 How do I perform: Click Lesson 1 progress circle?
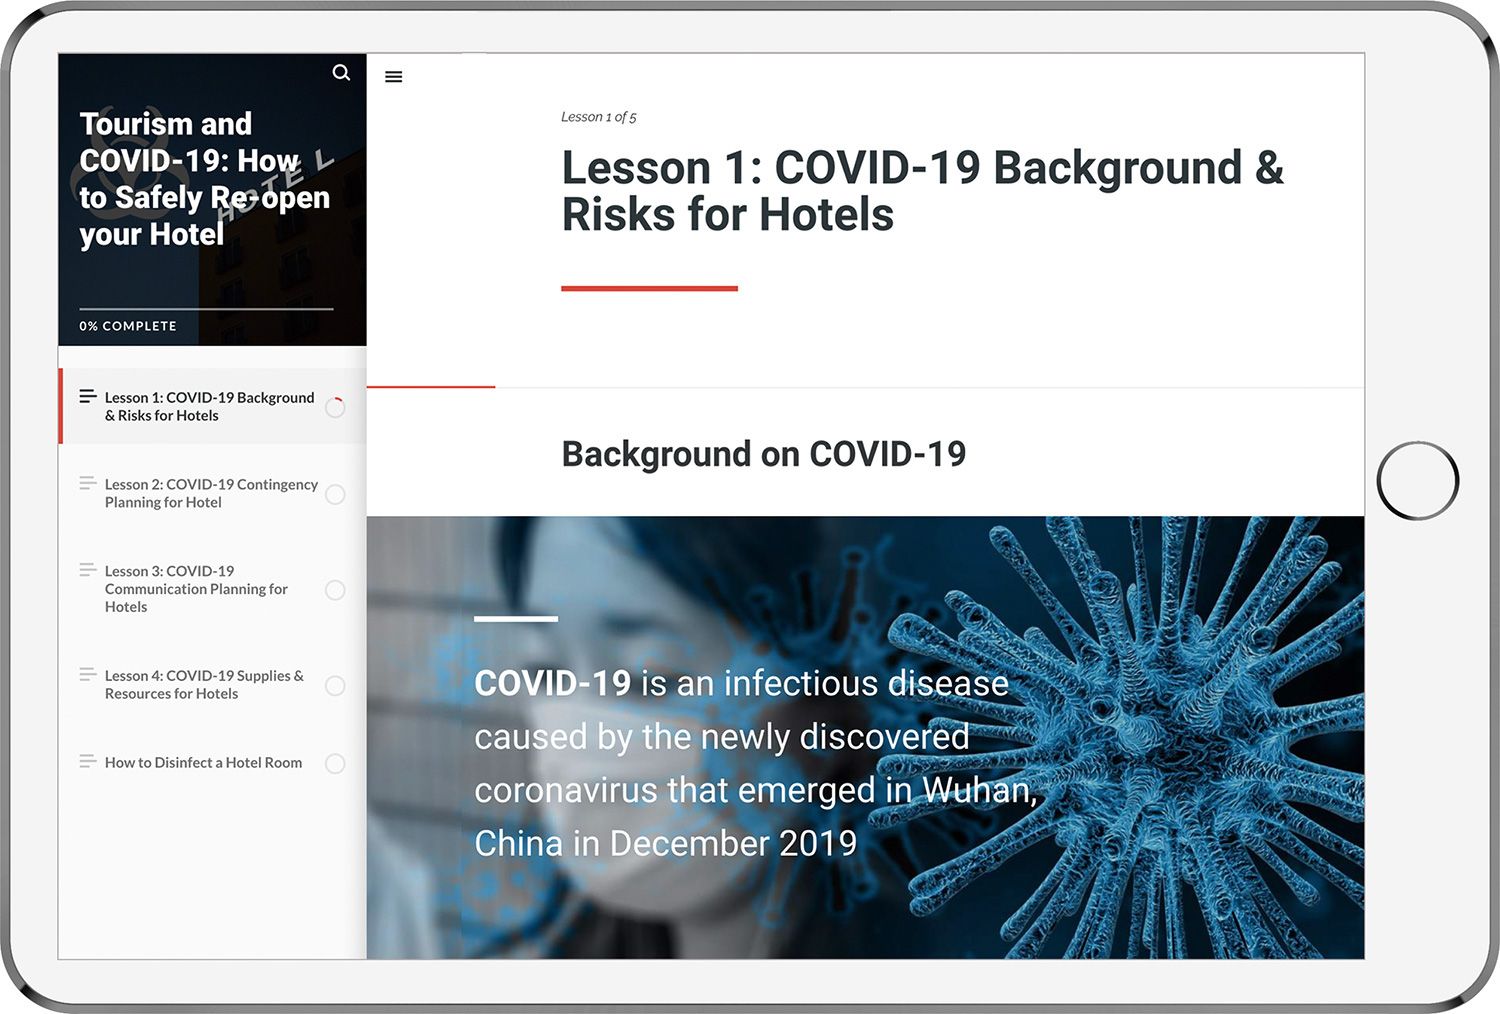(x=335, y=407)
